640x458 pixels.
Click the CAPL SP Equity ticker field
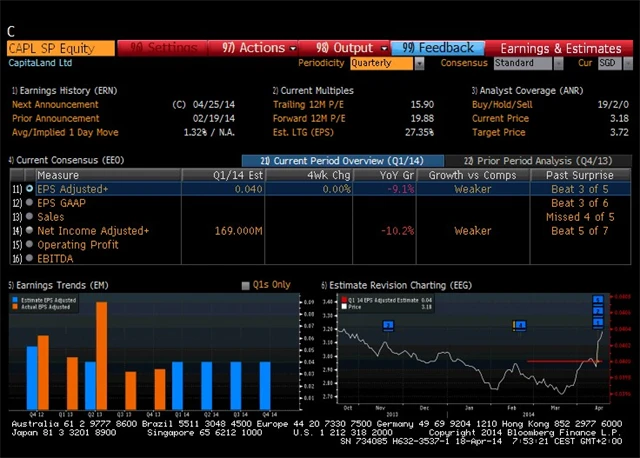61,48
